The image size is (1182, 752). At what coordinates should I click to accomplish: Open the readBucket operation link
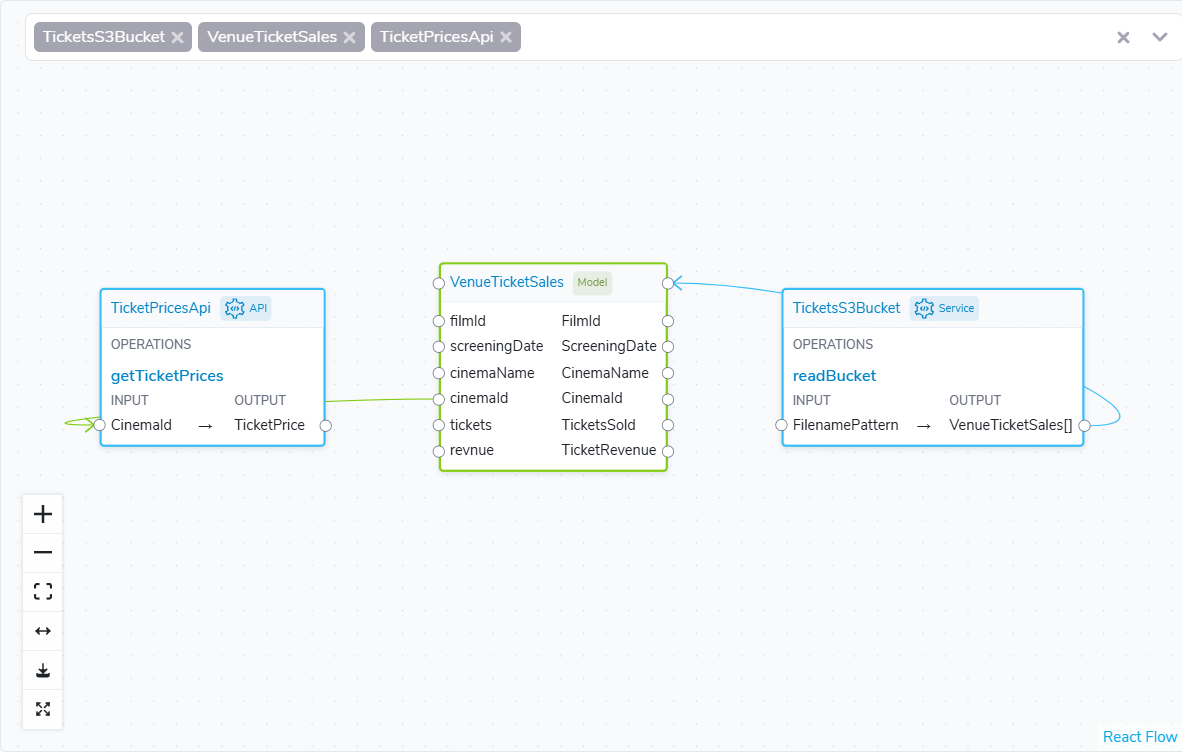[834, 375]
